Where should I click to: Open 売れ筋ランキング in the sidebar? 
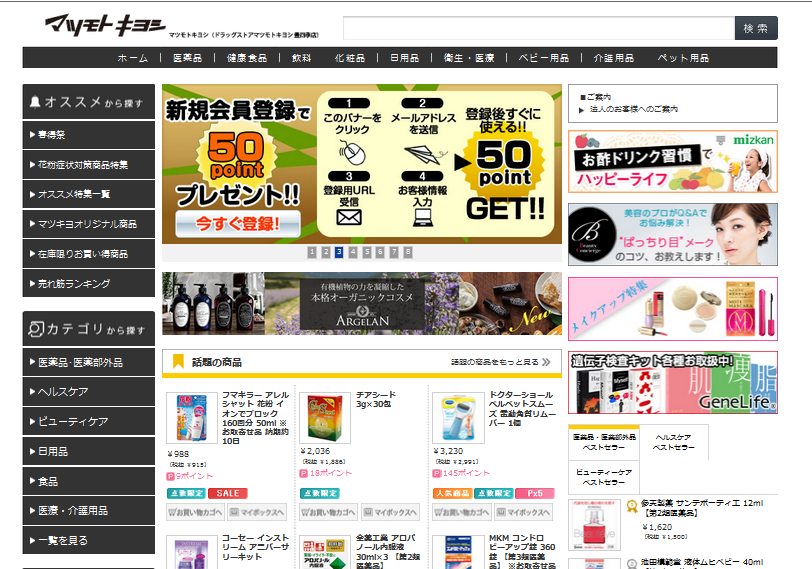[x=89, y=284]
